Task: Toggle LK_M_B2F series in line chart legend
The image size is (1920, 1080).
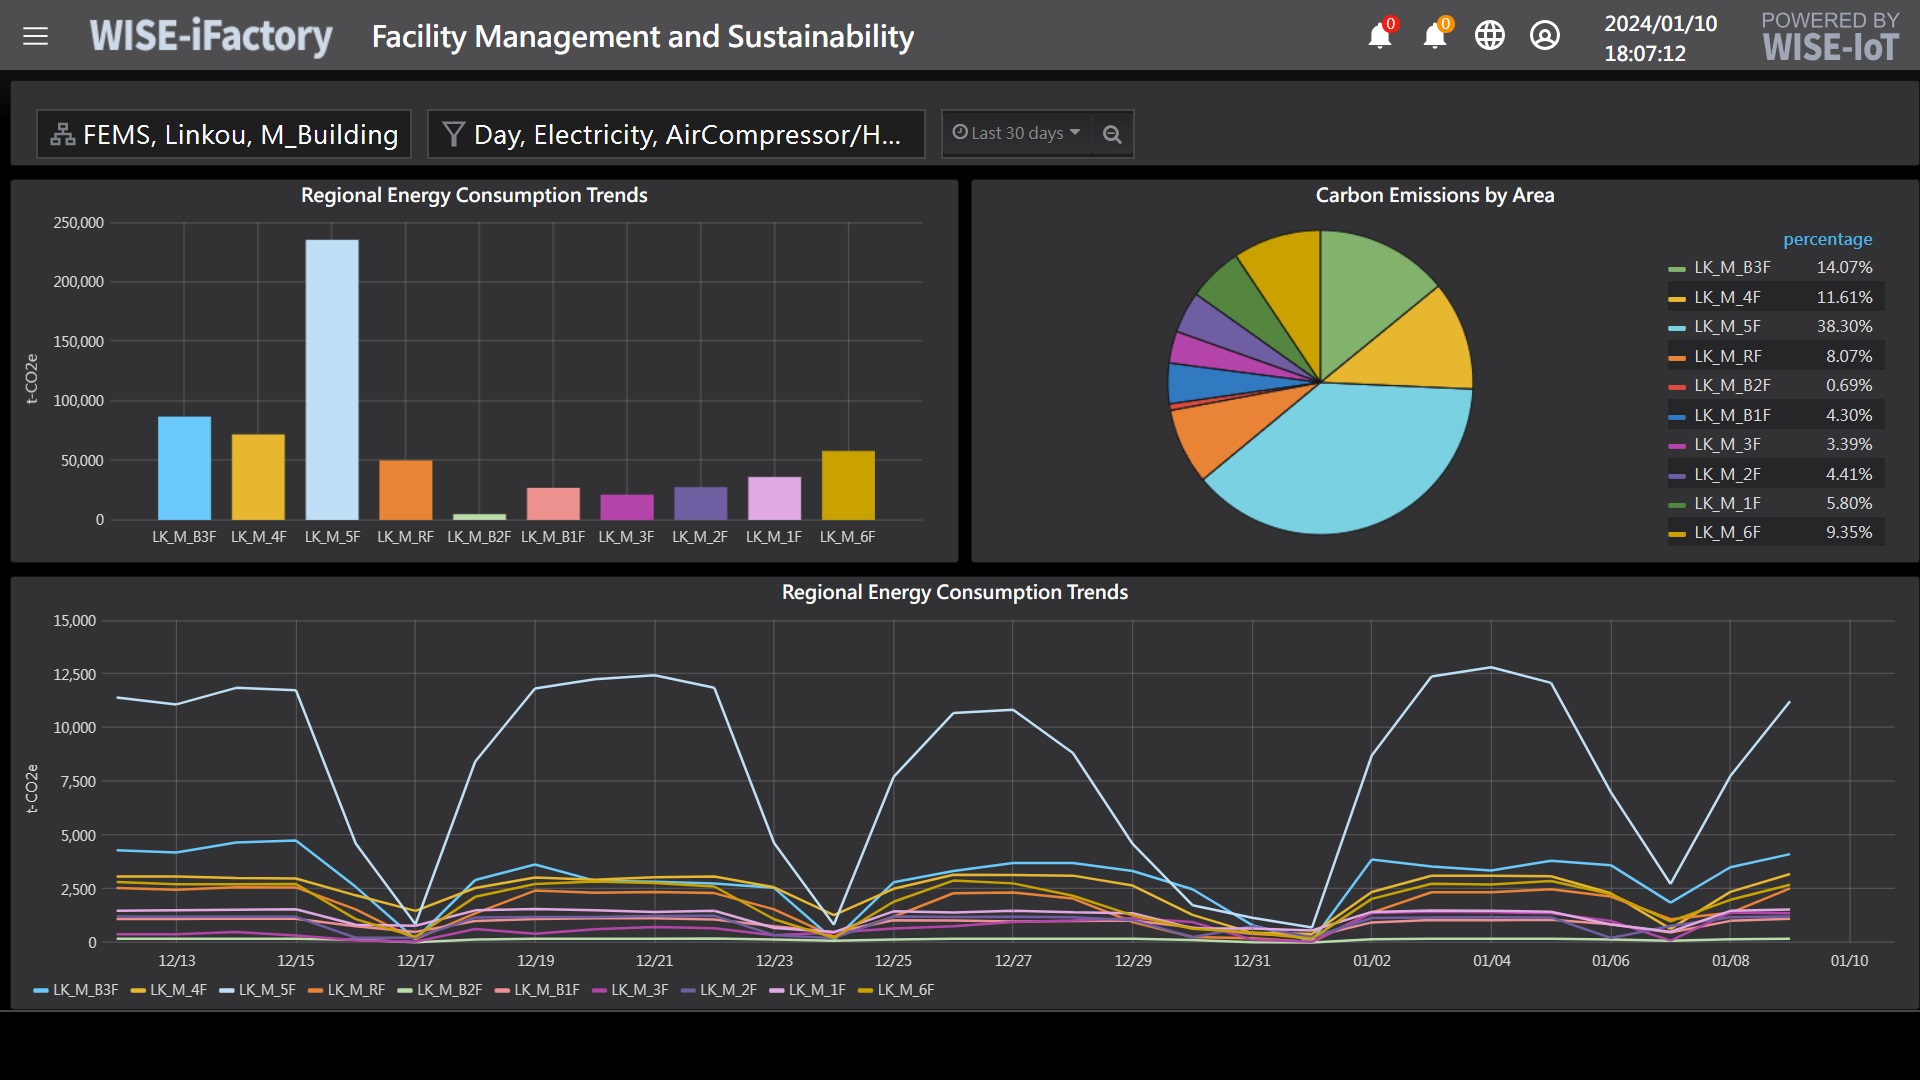Action: [x=440, y=990]
